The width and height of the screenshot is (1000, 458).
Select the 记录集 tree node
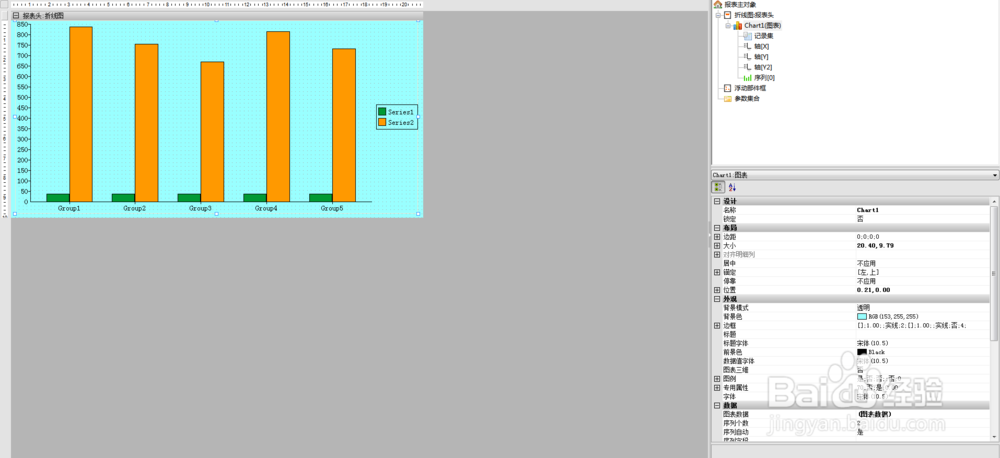(x=764, y=36)
